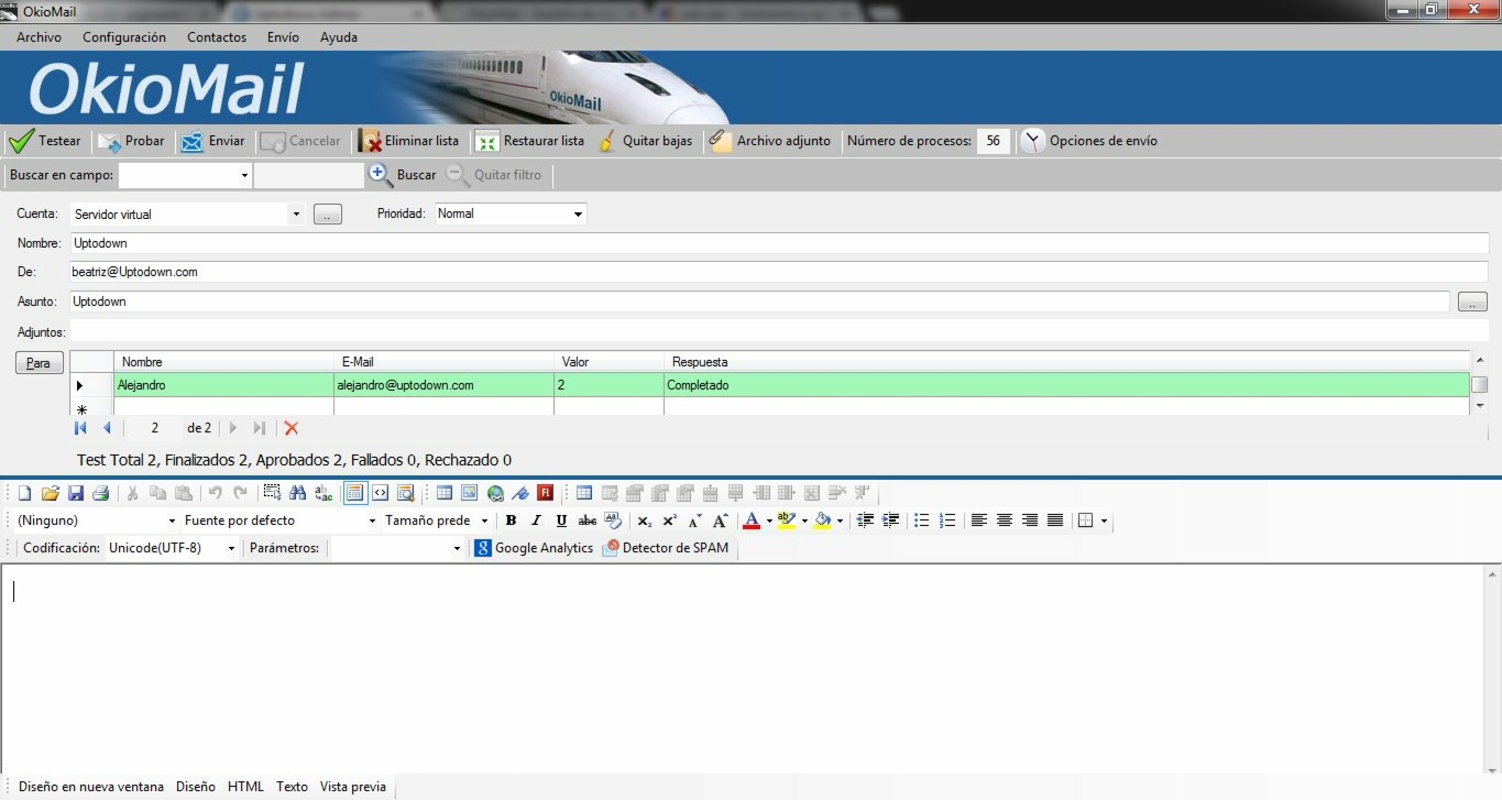Click the red font color button
Viewport: 1502px width, 800px height.
(x=752, y=521)
